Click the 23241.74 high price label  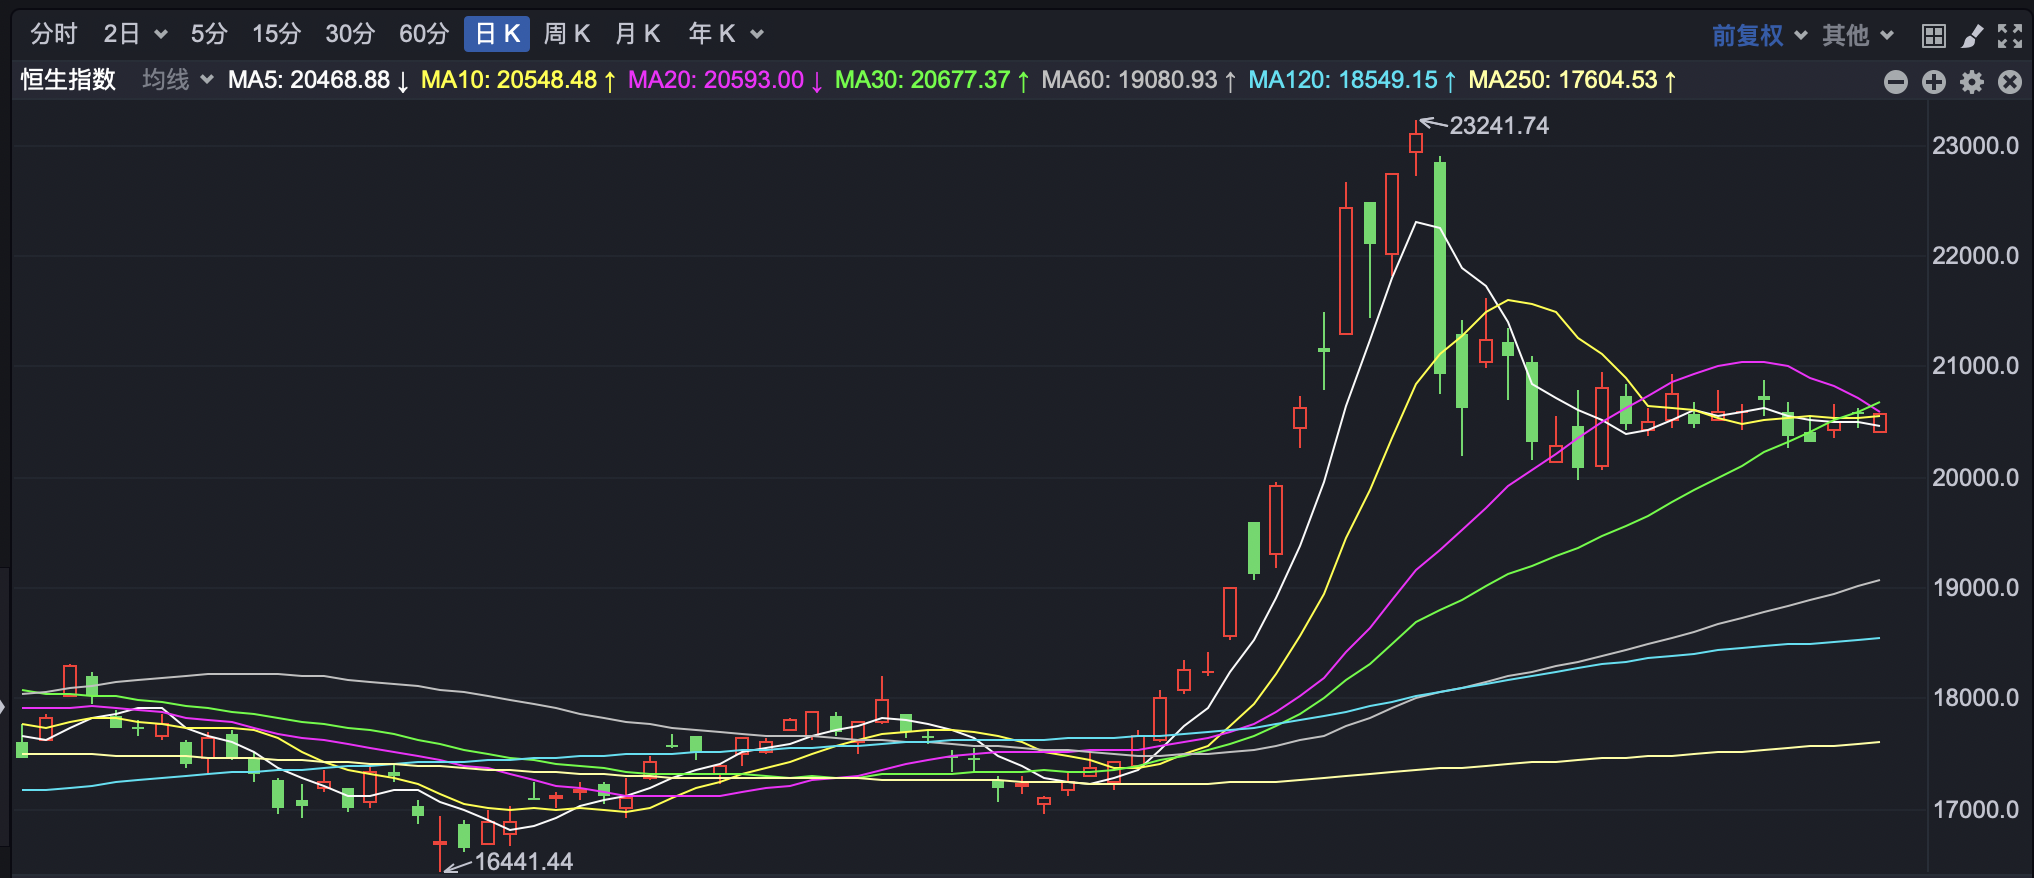[1499, 126]
